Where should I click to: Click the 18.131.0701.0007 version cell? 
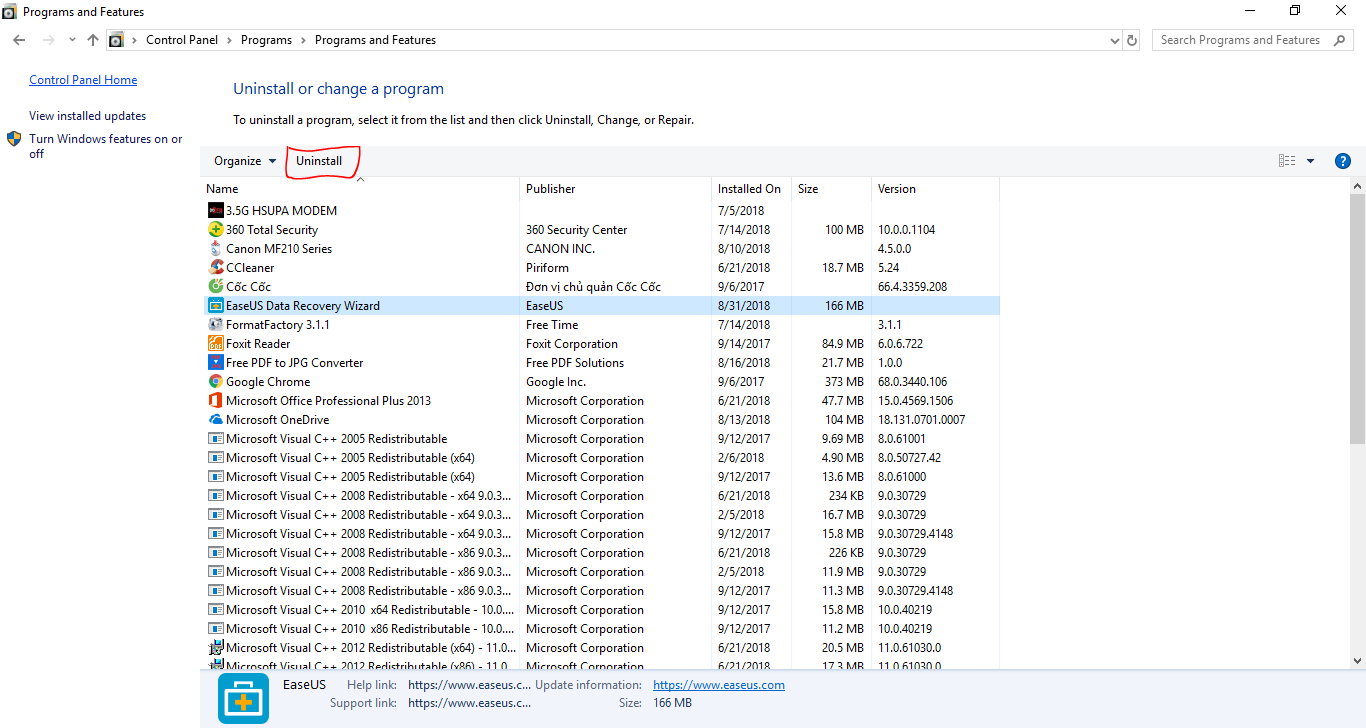[x=921, y=420]
